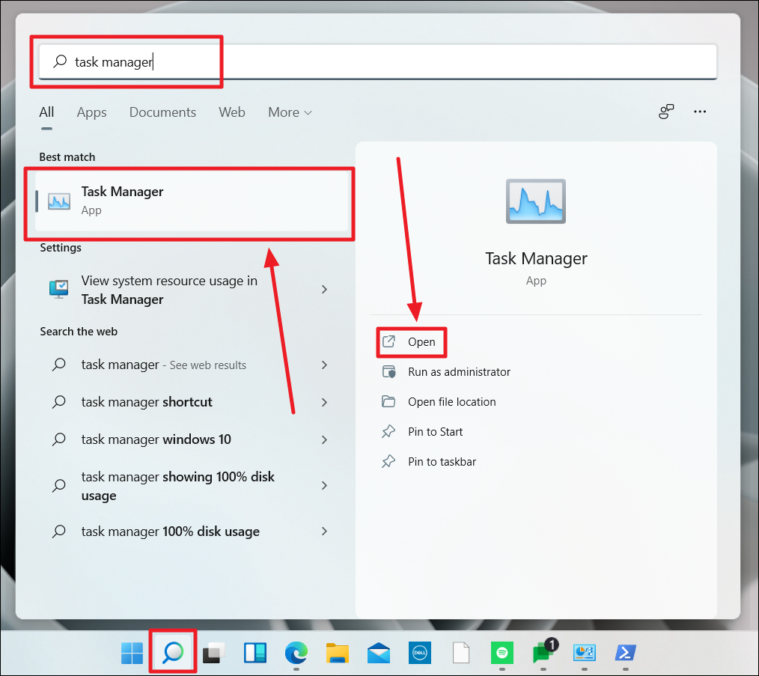Image resolution: width=759 pixels, height=676 pixels.
Task: Open the chat app with notification badge
Action: [x=544, y=651]
